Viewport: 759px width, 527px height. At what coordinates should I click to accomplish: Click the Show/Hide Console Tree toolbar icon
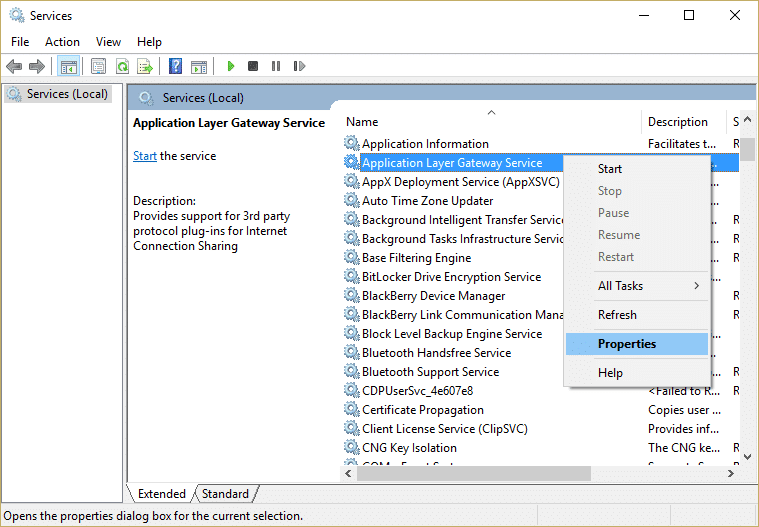point(68,66)
